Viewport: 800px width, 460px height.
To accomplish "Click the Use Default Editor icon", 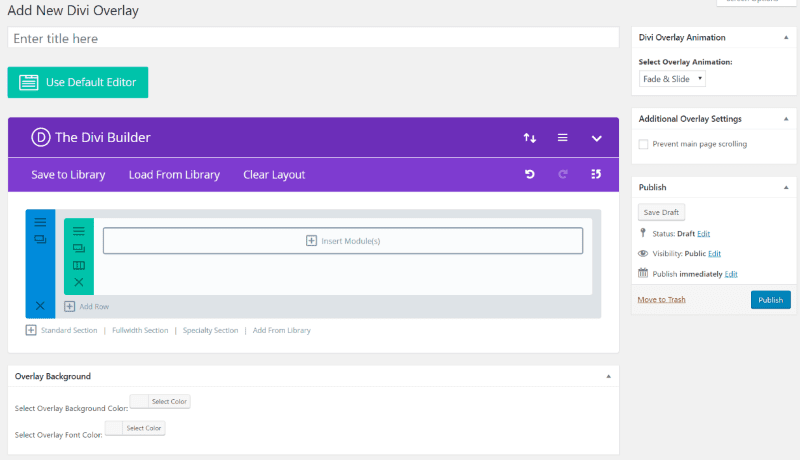I will [x=29, y=82].
